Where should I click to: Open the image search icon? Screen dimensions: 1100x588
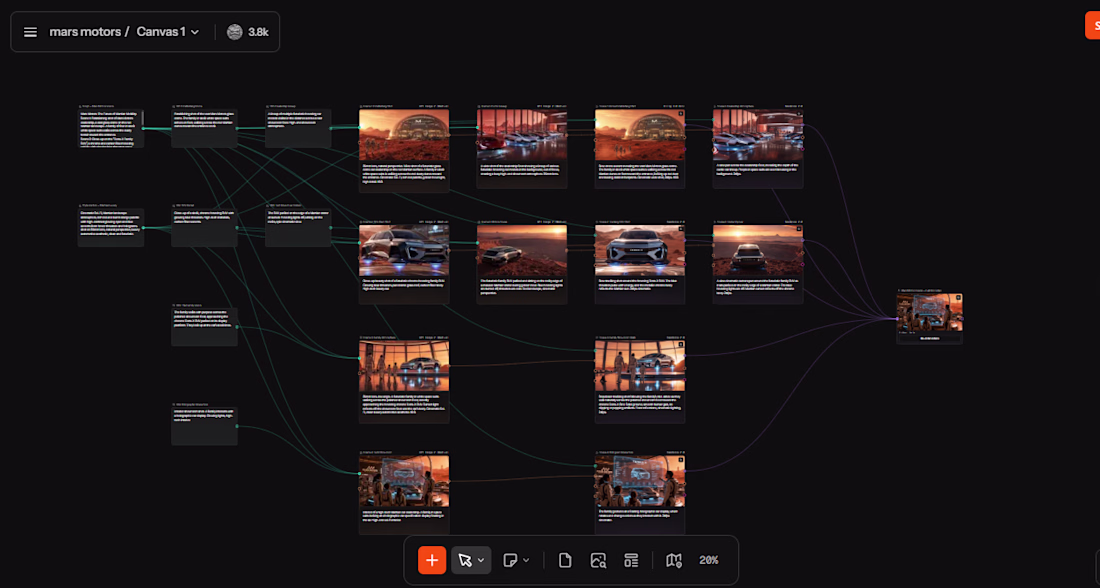[x=598, y=560]
